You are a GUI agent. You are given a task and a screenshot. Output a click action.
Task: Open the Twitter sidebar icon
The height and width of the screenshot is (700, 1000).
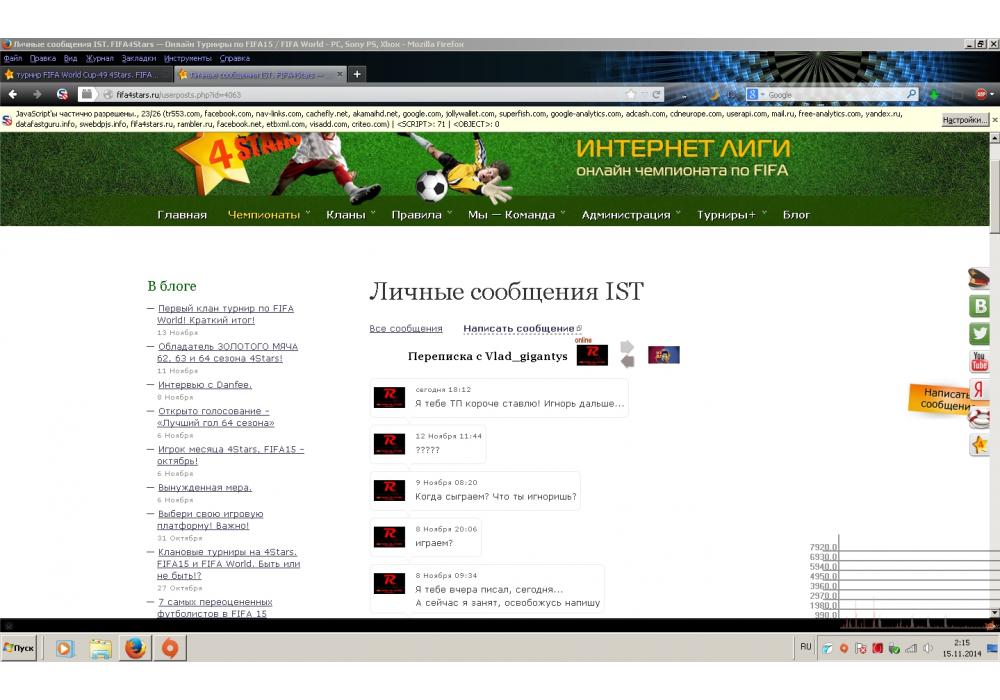pyautogui.click(x=979, y=333)
